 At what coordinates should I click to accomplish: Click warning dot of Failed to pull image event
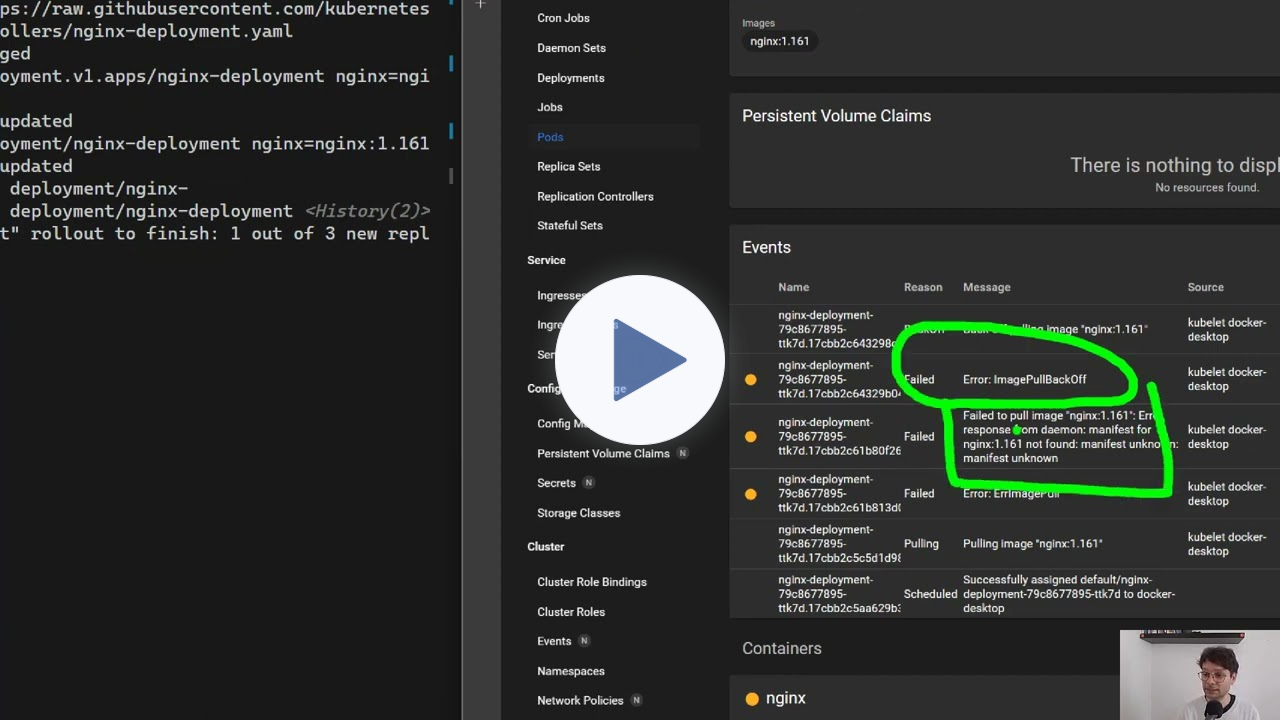tap(751, 437)
